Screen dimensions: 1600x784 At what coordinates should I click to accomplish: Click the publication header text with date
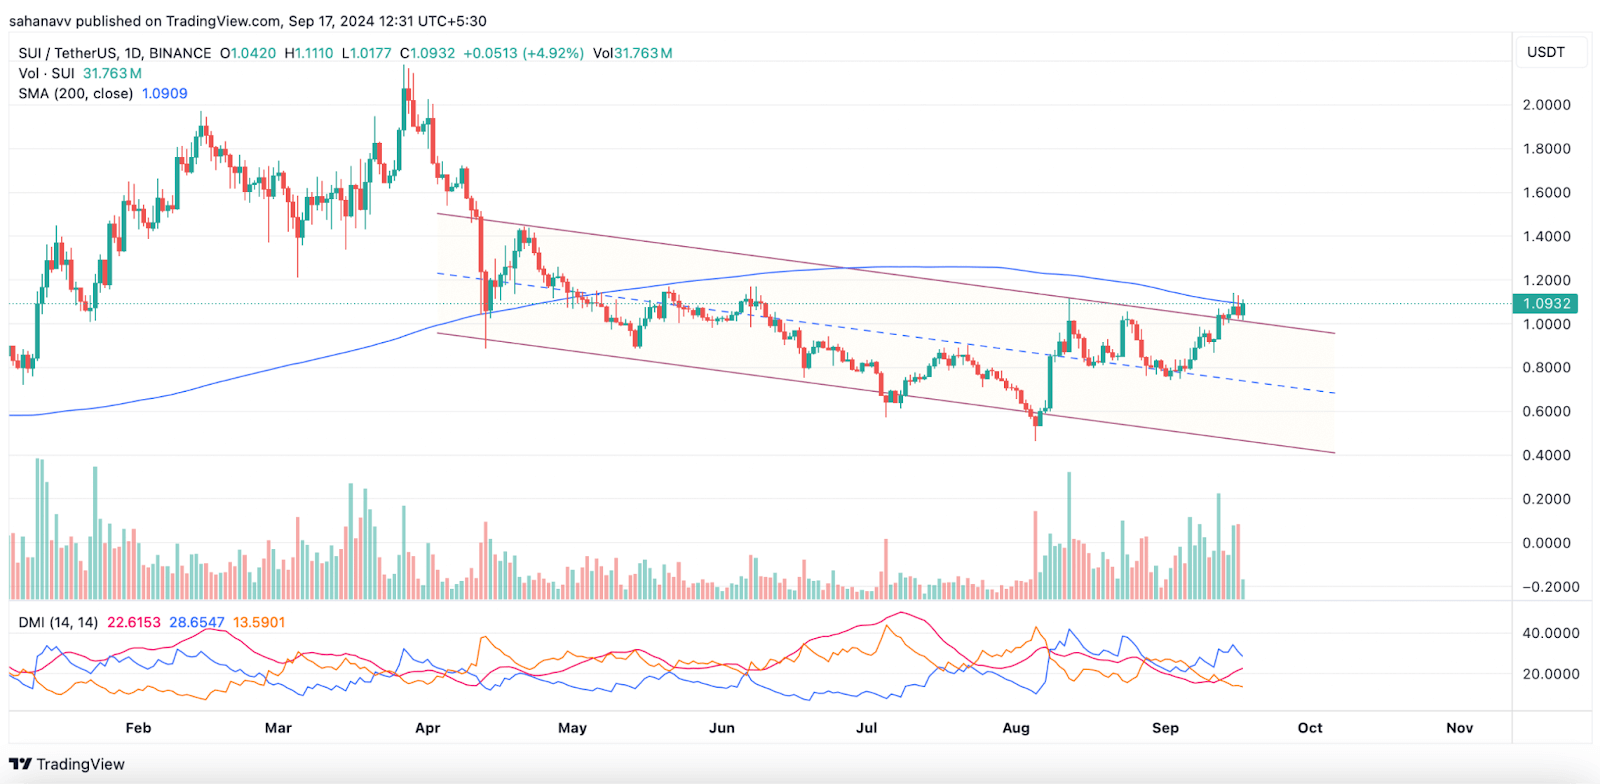(248, 21)
